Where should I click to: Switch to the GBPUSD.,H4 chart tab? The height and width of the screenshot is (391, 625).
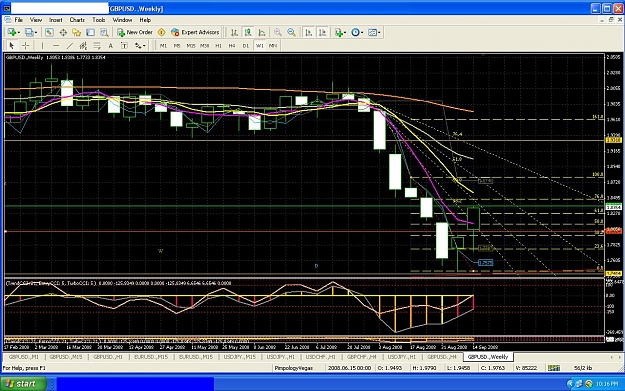click(442, 357)
